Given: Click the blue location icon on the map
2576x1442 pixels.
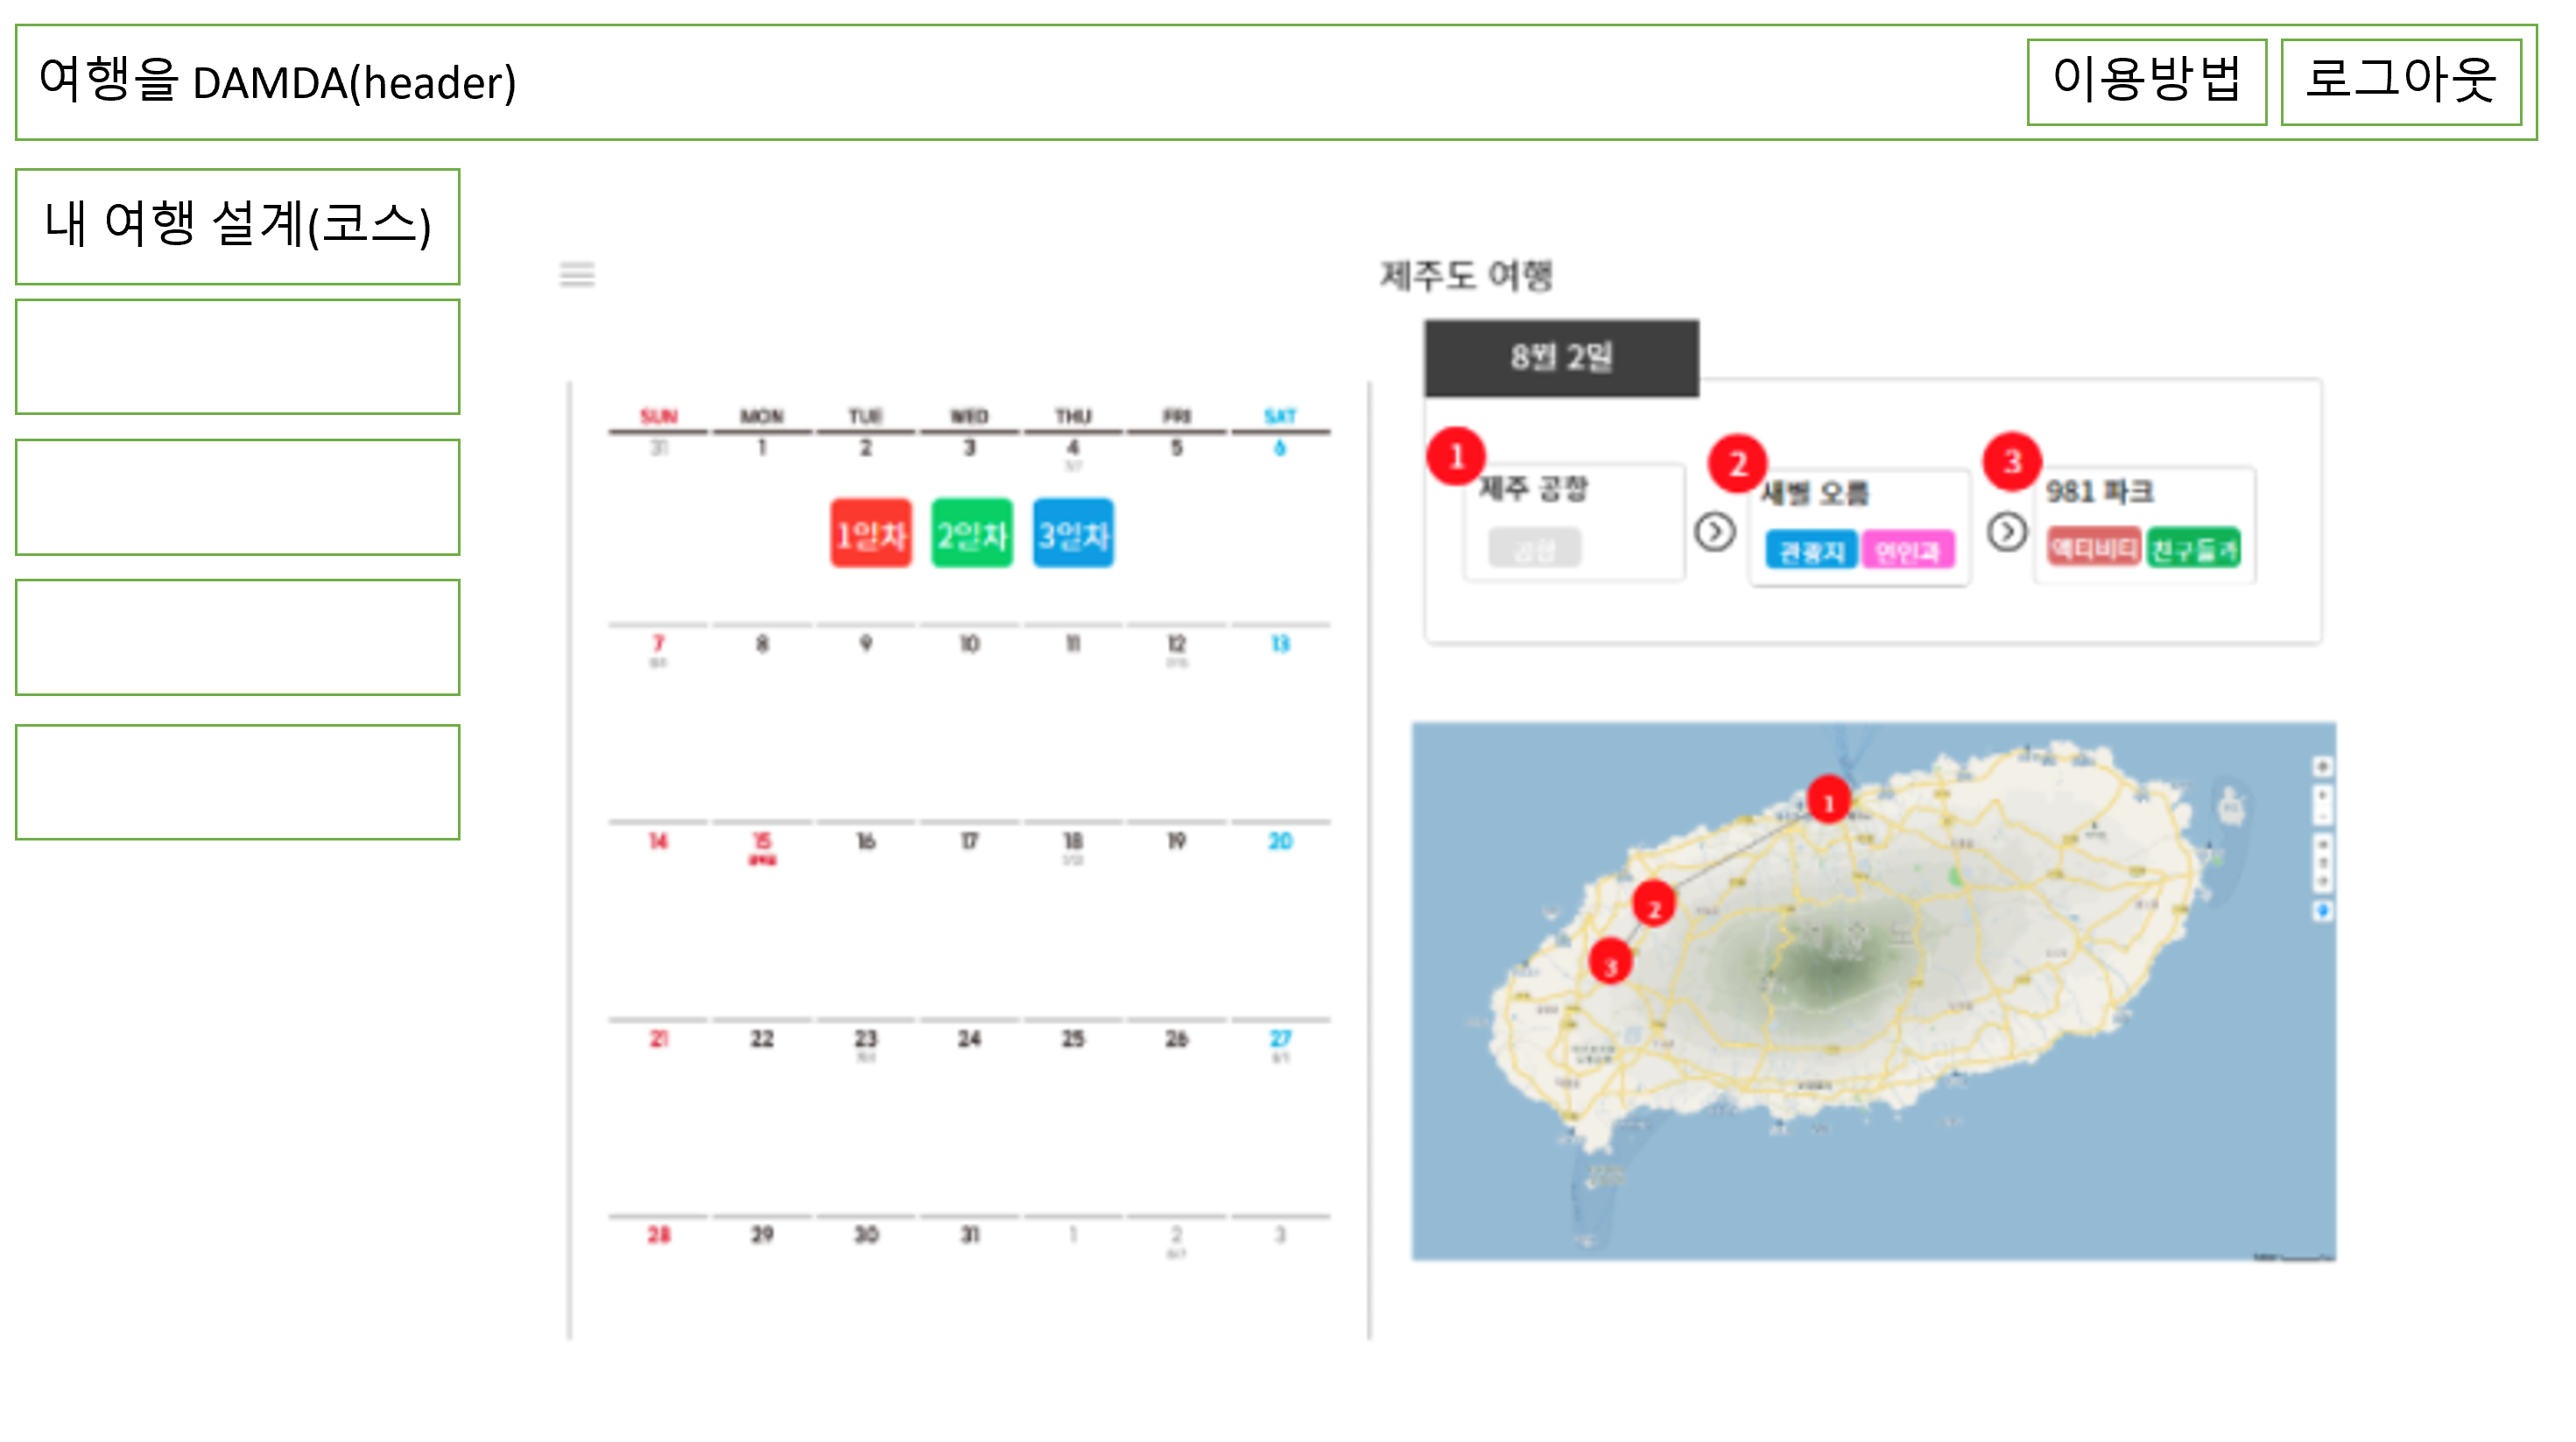Looking at the screenshot, I should tap(2322, 910).
